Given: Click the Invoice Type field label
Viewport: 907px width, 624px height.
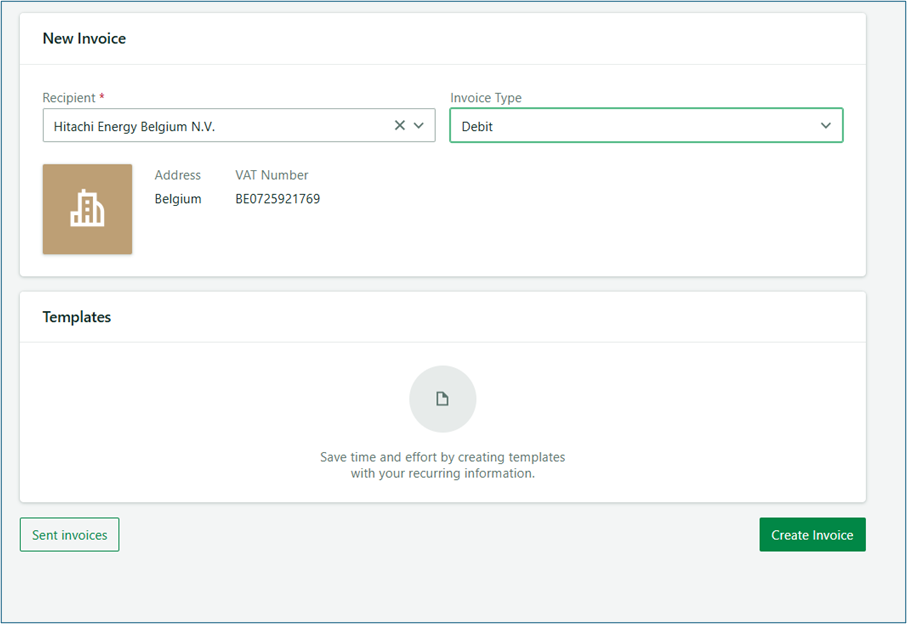Looking at the screenshot, I should (x=485, y=98).
